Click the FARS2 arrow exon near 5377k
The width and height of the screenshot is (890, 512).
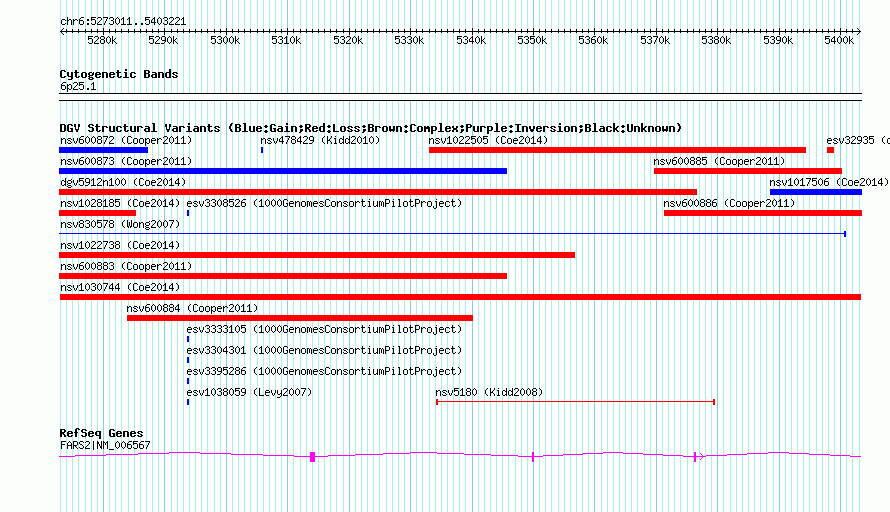click(x=698, y=457)
